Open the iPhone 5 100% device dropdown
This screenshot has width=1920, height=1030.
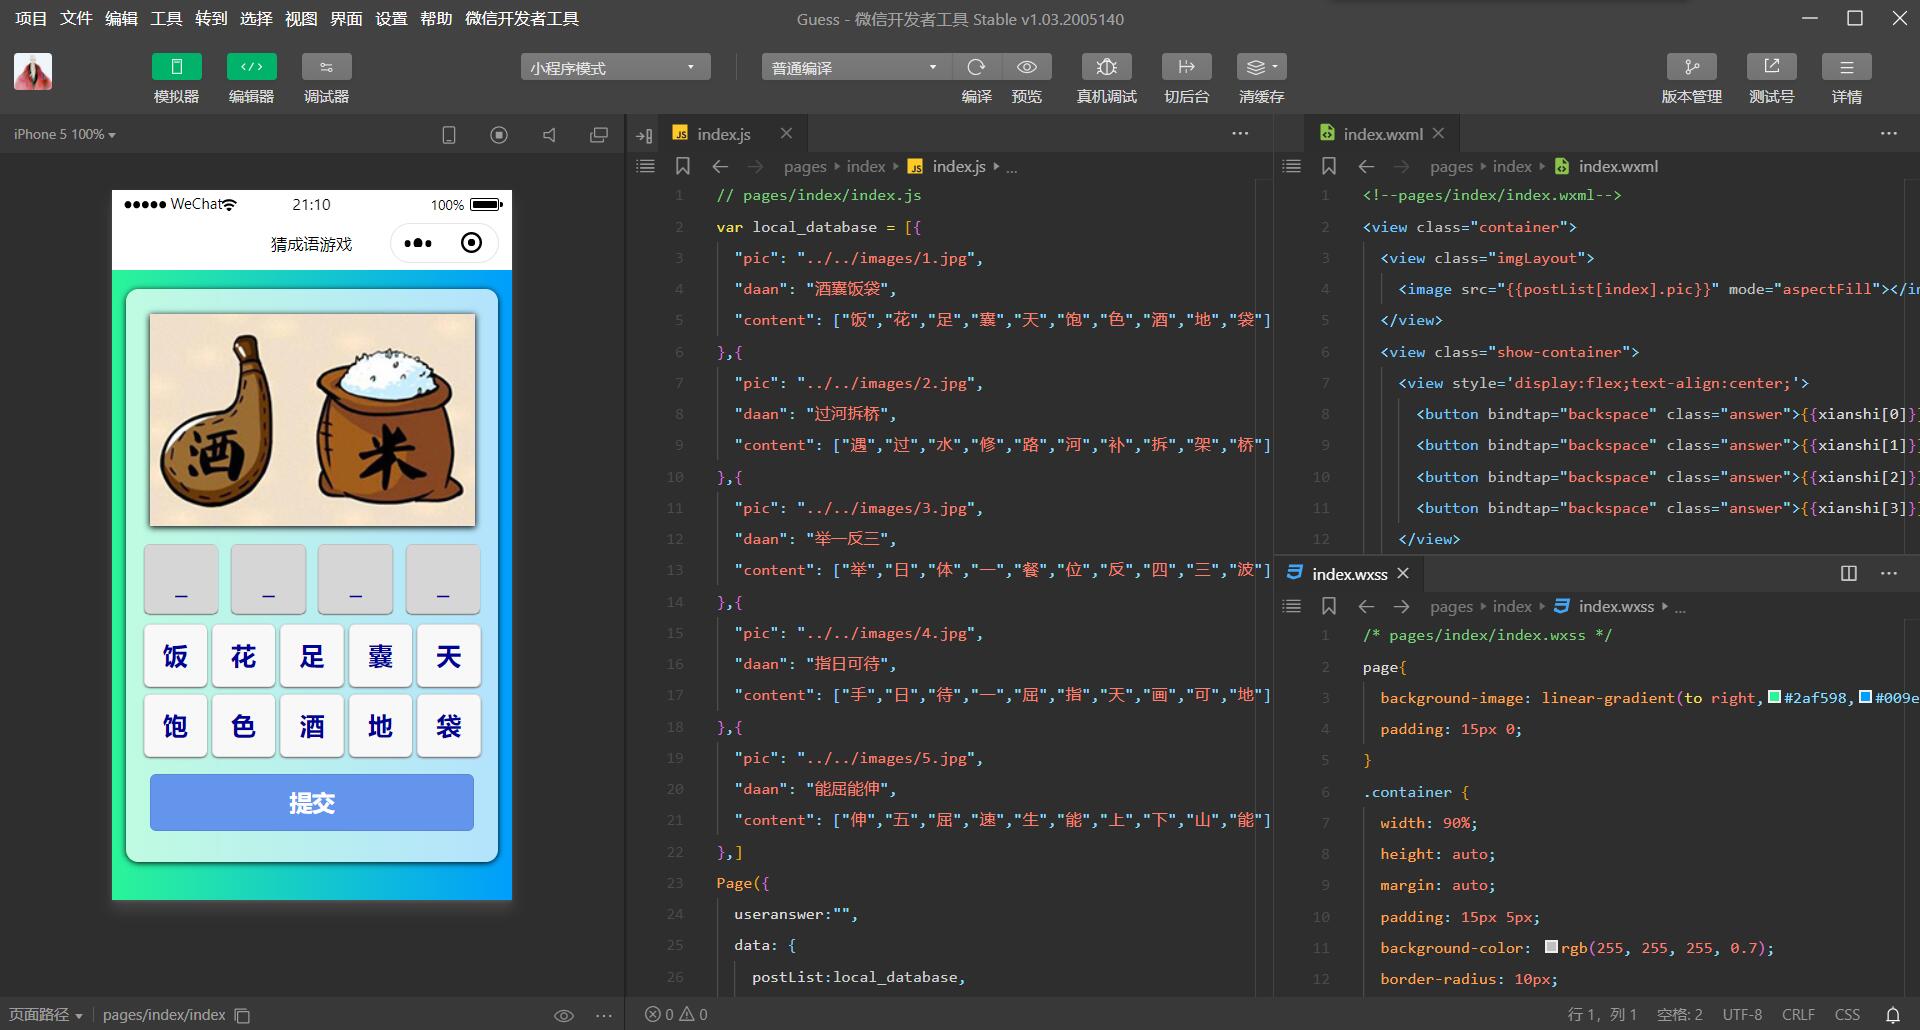point(65,134)
